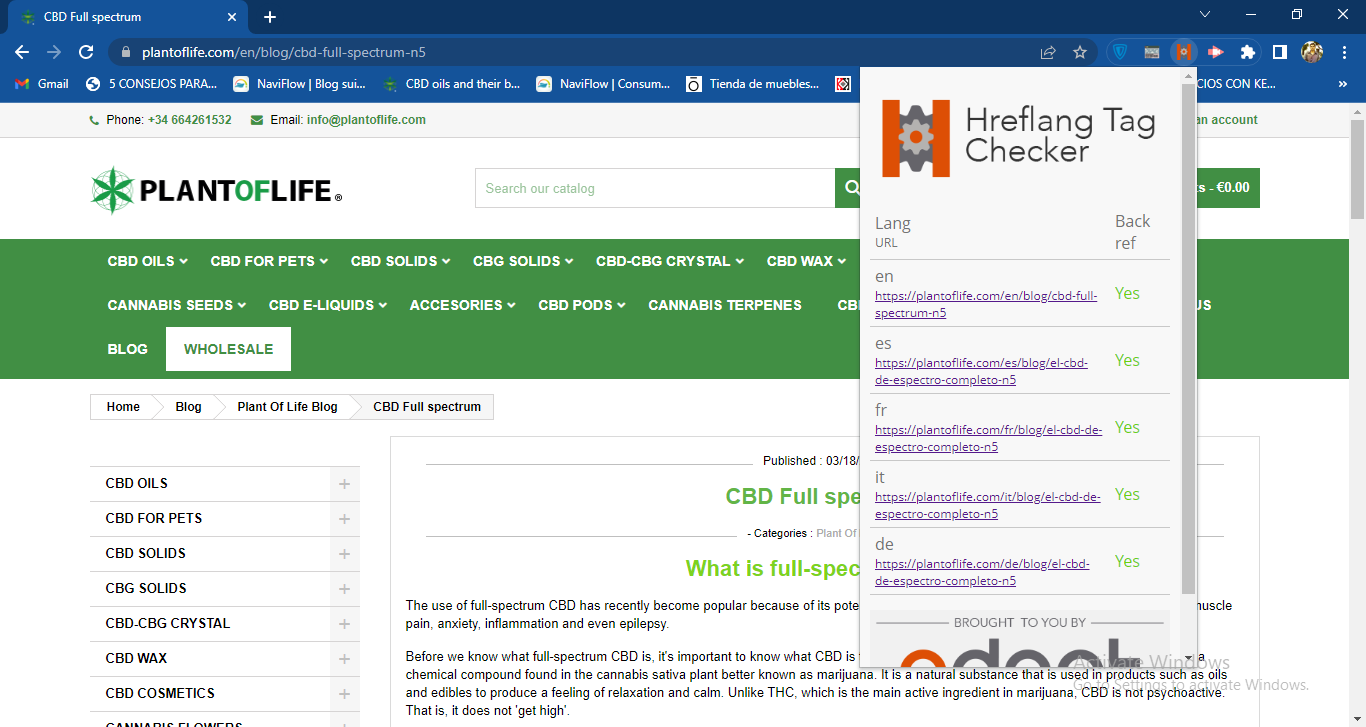The width and height of the screenshot is (1366, 727).
Task: Expand the CBG SOLIDS nav menu
Action: coord(523,261)
